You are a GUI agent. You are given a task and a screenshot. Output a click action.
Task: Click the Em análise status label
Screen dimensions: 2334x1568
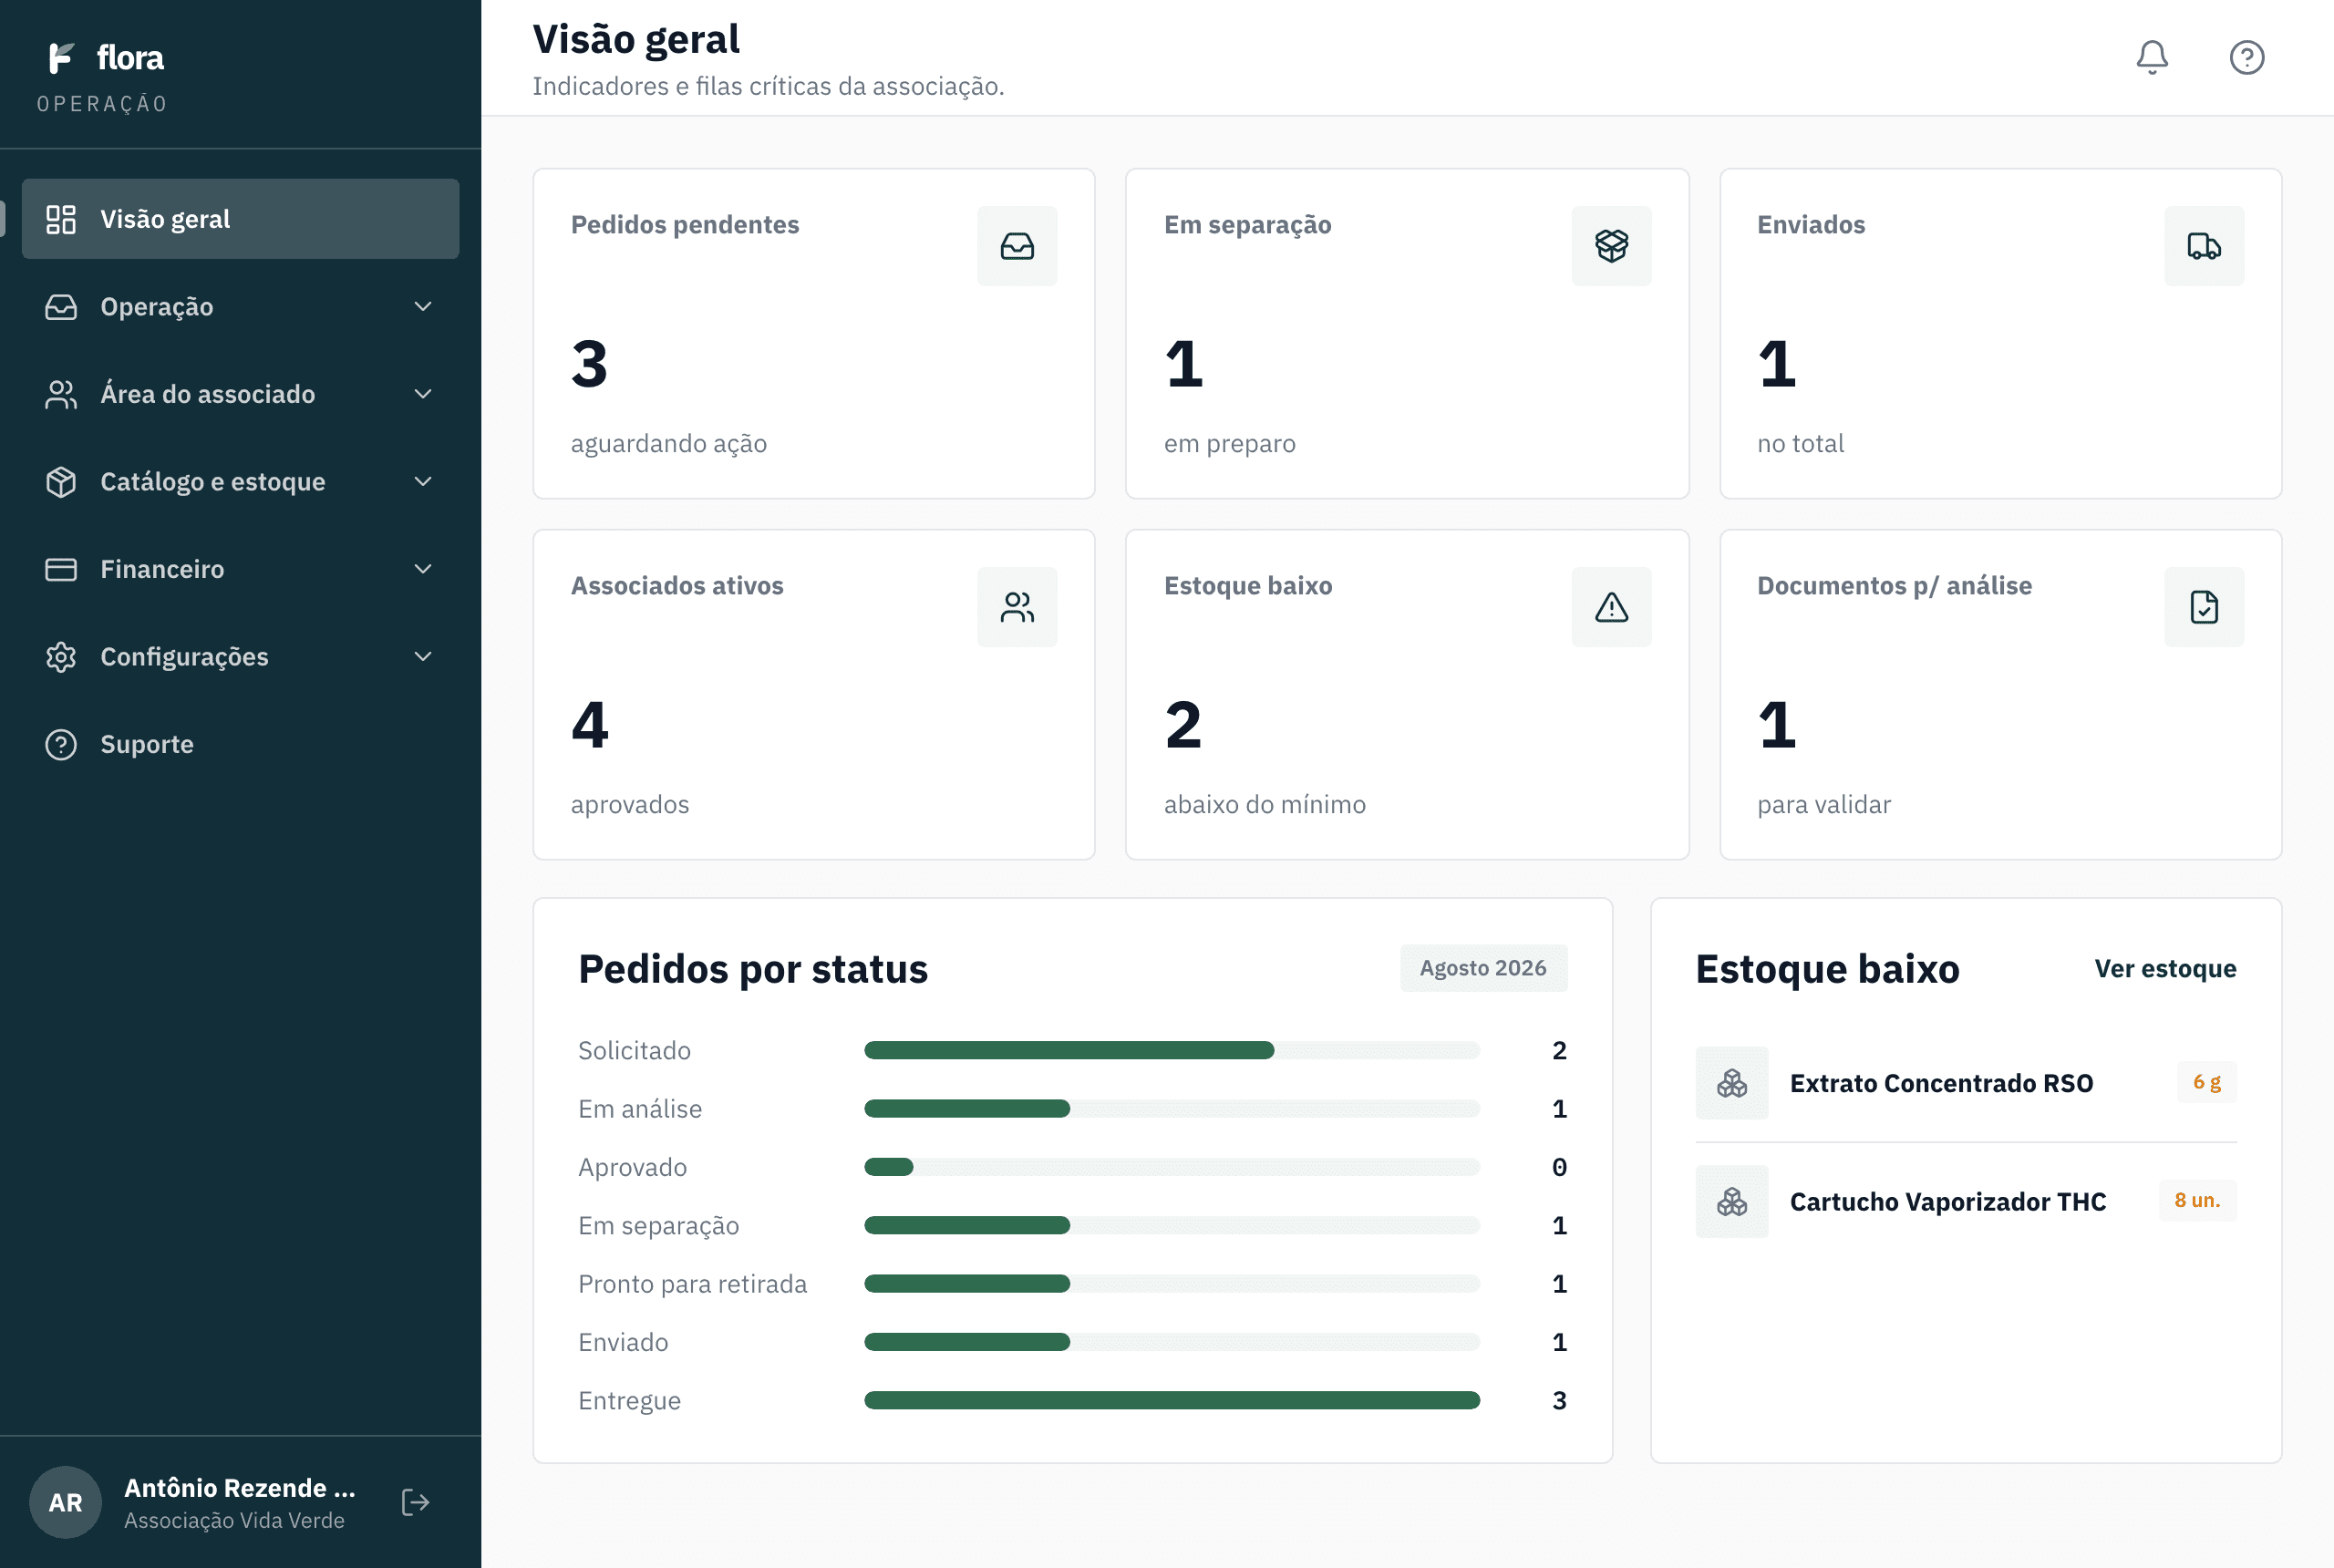640,1109
